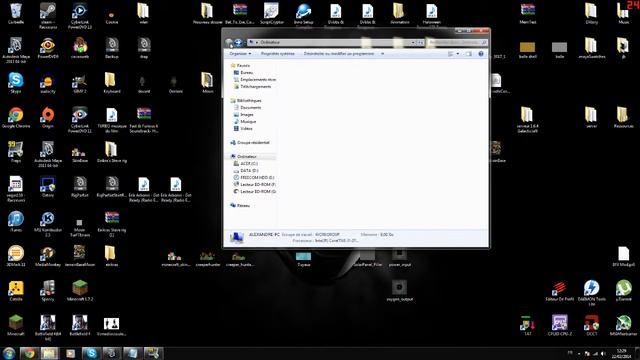Select Bureau under Favoris

pyautogui.click(x=243, y=73)
